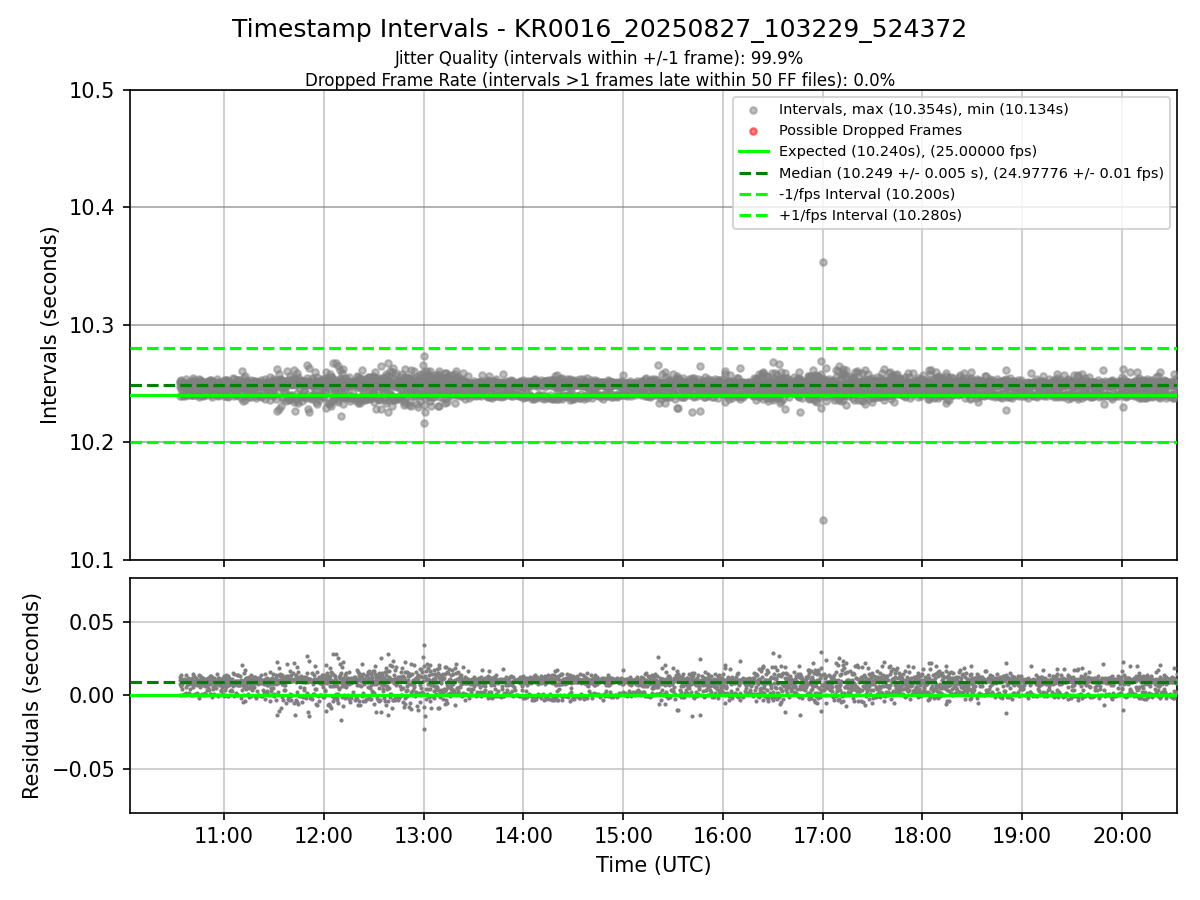Click the dashed line sample beside '-1/fps Interval' legend entry
Screen dimensions: 1200x900
[754, 194]
